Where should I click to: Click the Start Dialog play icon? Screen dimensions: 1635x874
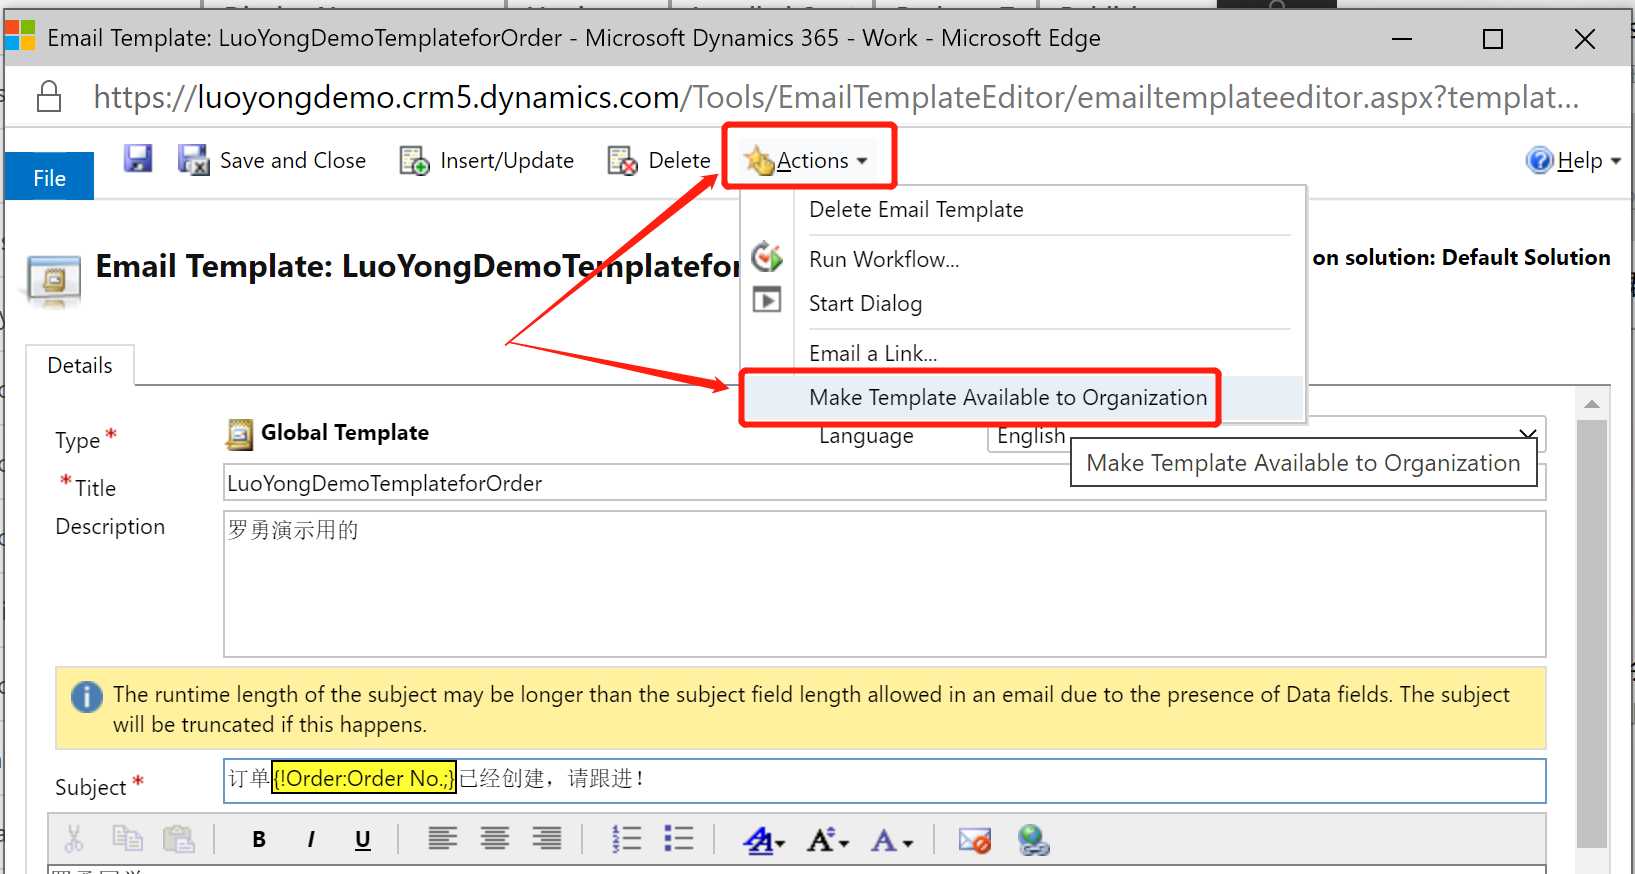click(767, 299)
